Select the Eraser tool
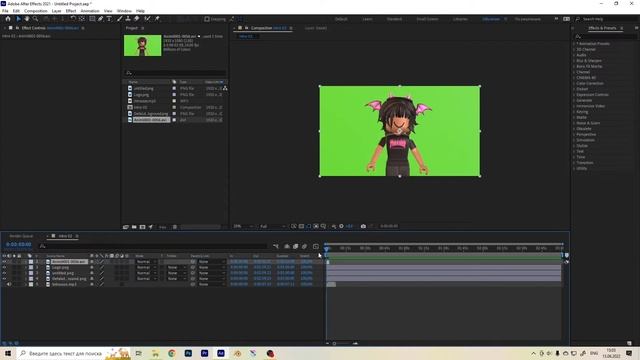Viewport: 640px width, 360px height. click(x=137, y=19)
